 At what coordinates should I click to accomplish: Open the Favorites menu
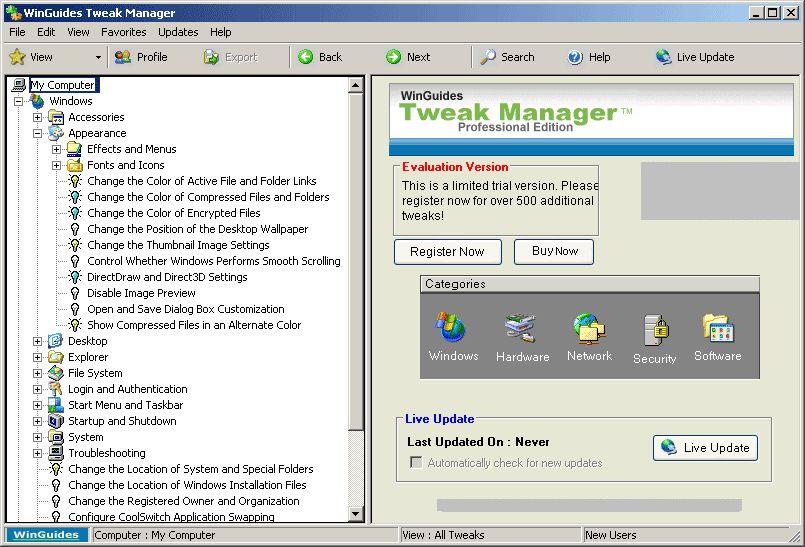pos(123,32)
